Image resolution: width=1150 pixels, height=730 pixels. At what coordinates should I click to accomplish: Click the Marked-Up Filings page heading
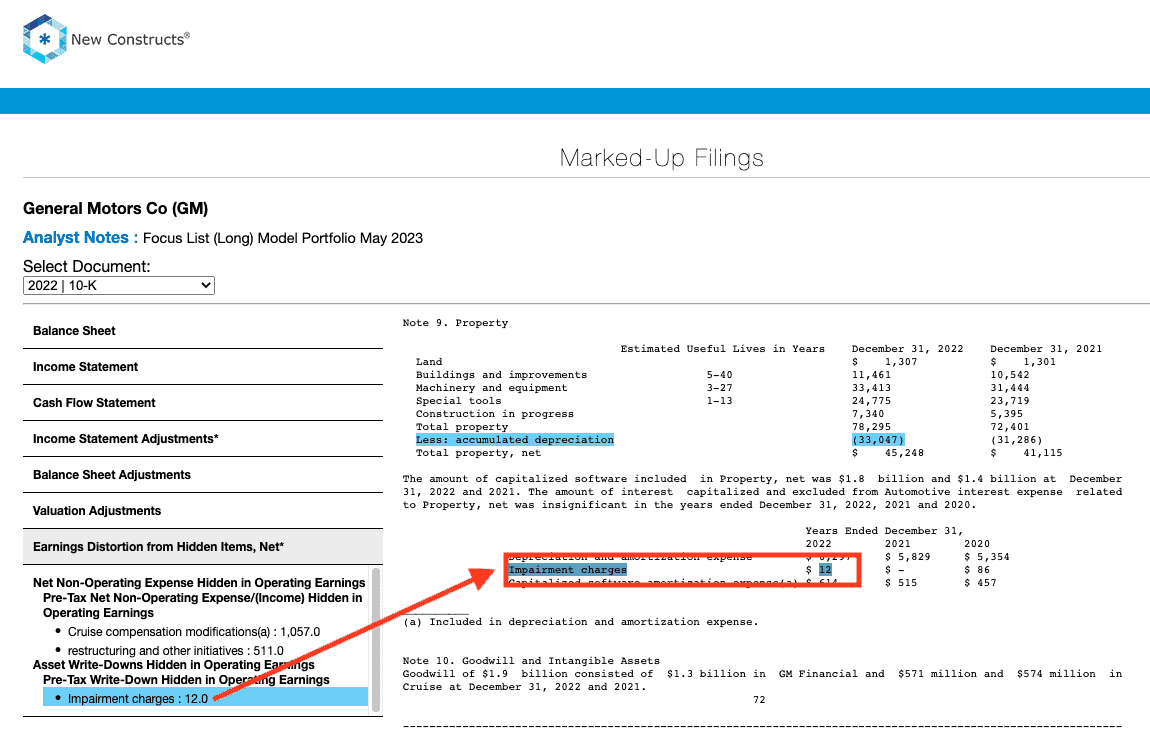coord(662,158)
